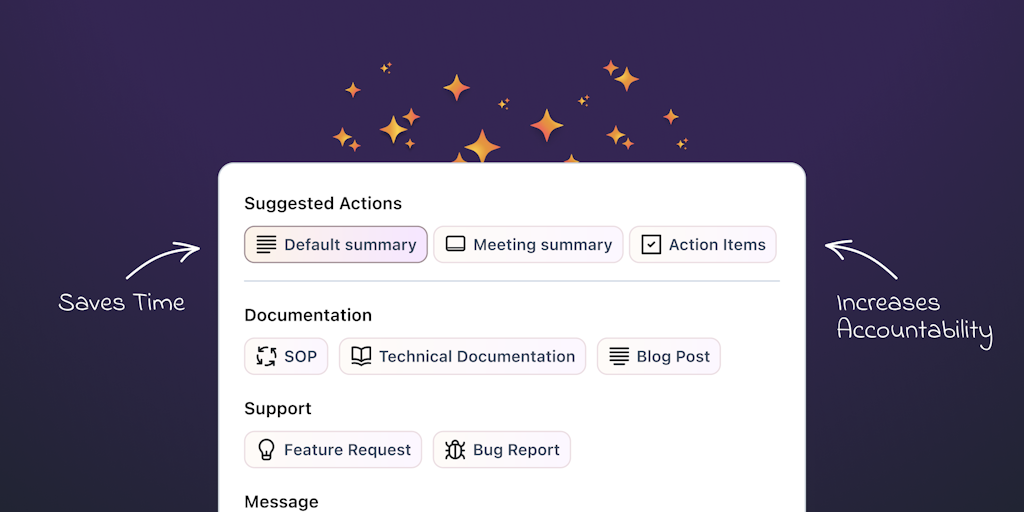Click the screen icon on Meeting summary
Viewport: 1024px width, 512px height.
(455, 244)
